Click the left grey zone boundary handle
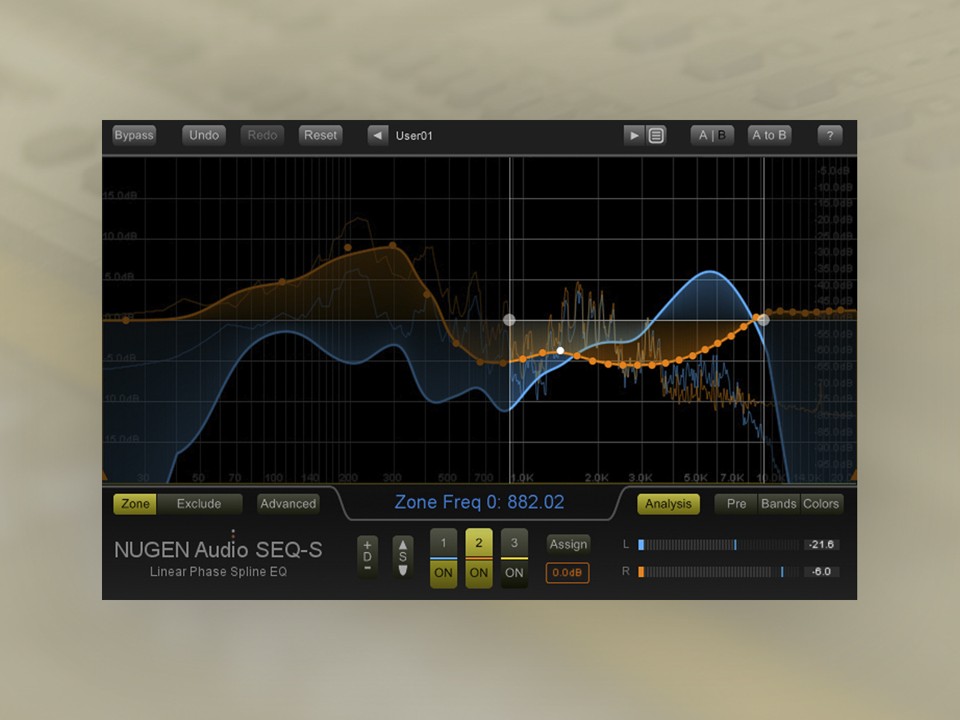The width and height of the screenshot is (960, 720). (x=509, y=320)
